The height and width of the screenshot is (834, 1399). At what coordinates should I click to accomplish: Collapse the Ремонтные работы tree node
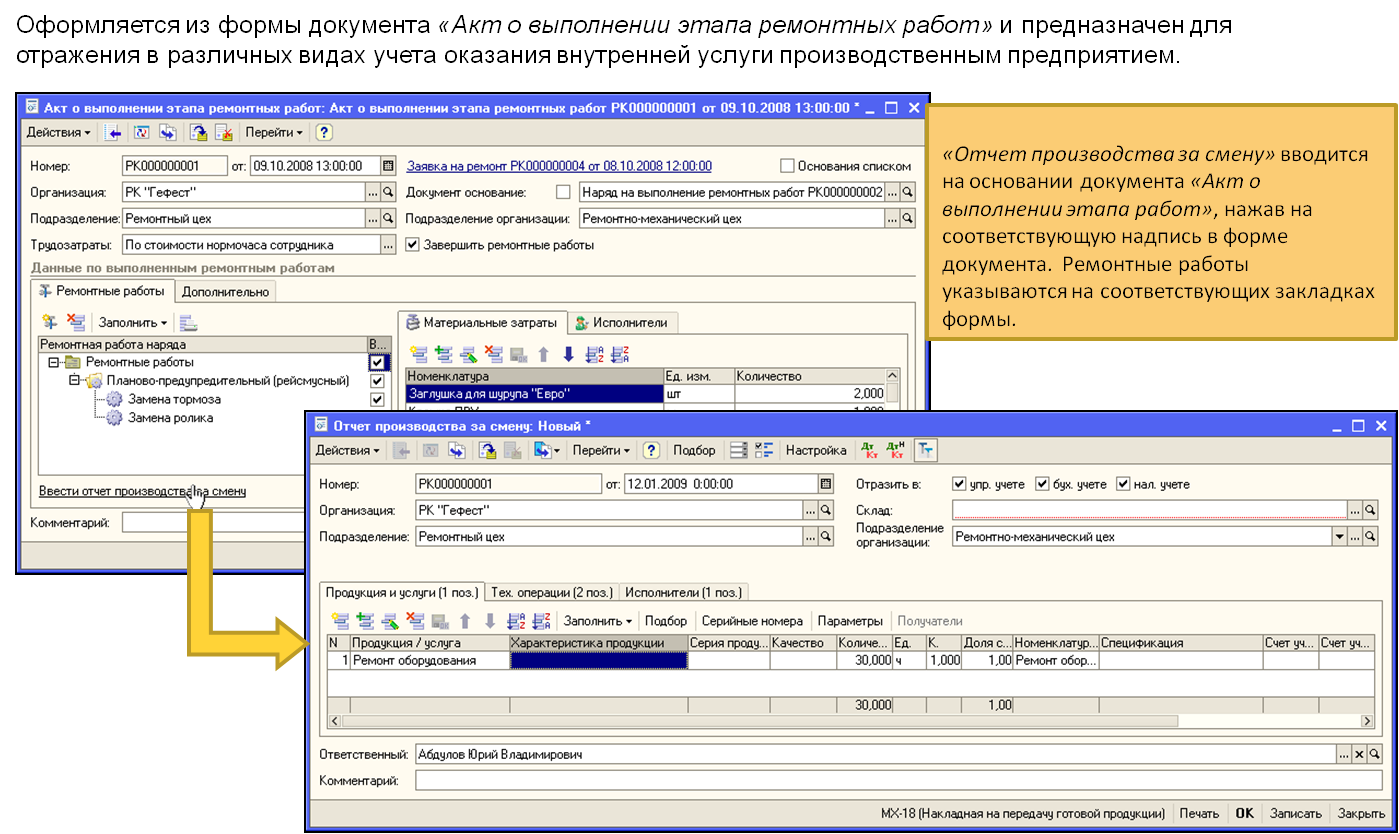pos(53,362)
